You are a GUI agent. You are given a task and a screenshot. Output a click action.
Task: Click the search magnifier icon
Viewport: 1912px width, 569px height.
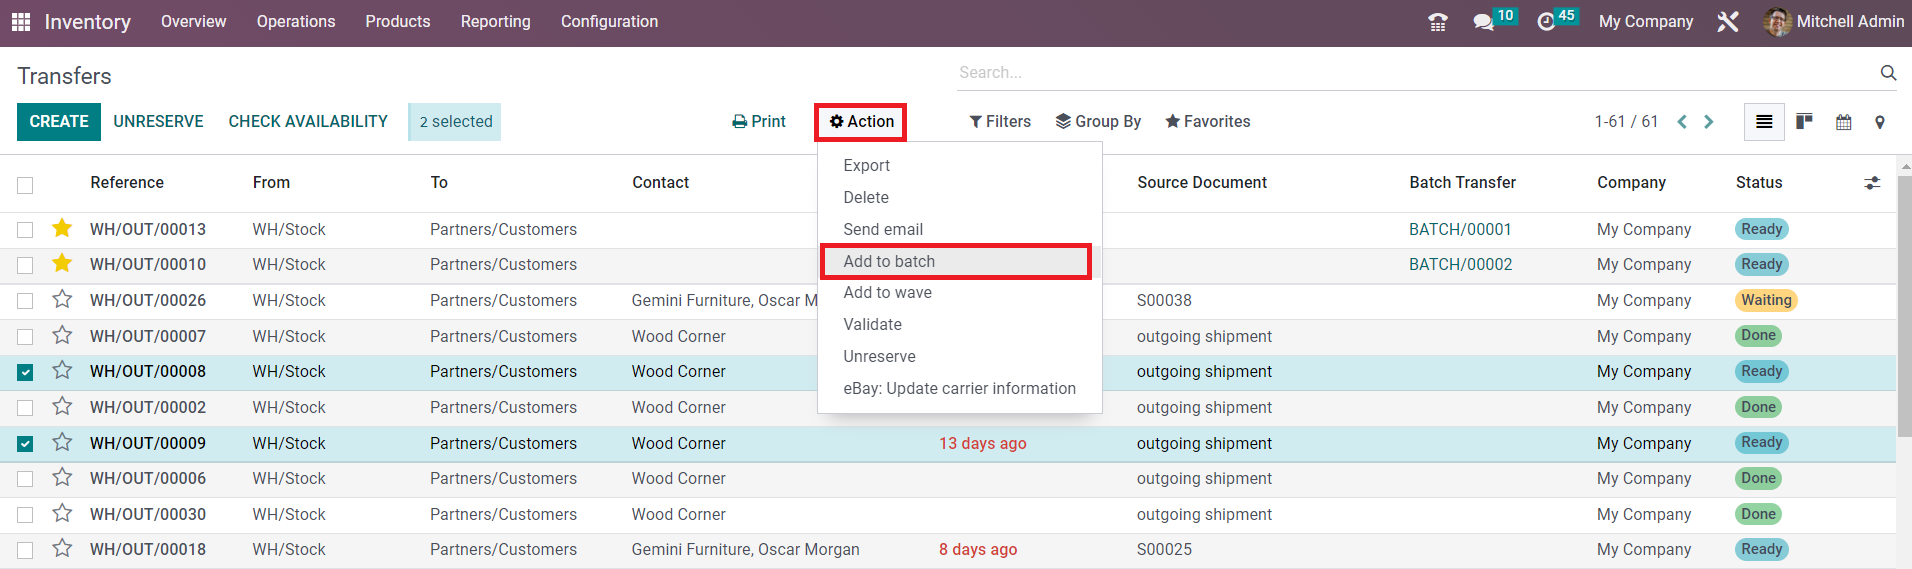pos(1888,73)
